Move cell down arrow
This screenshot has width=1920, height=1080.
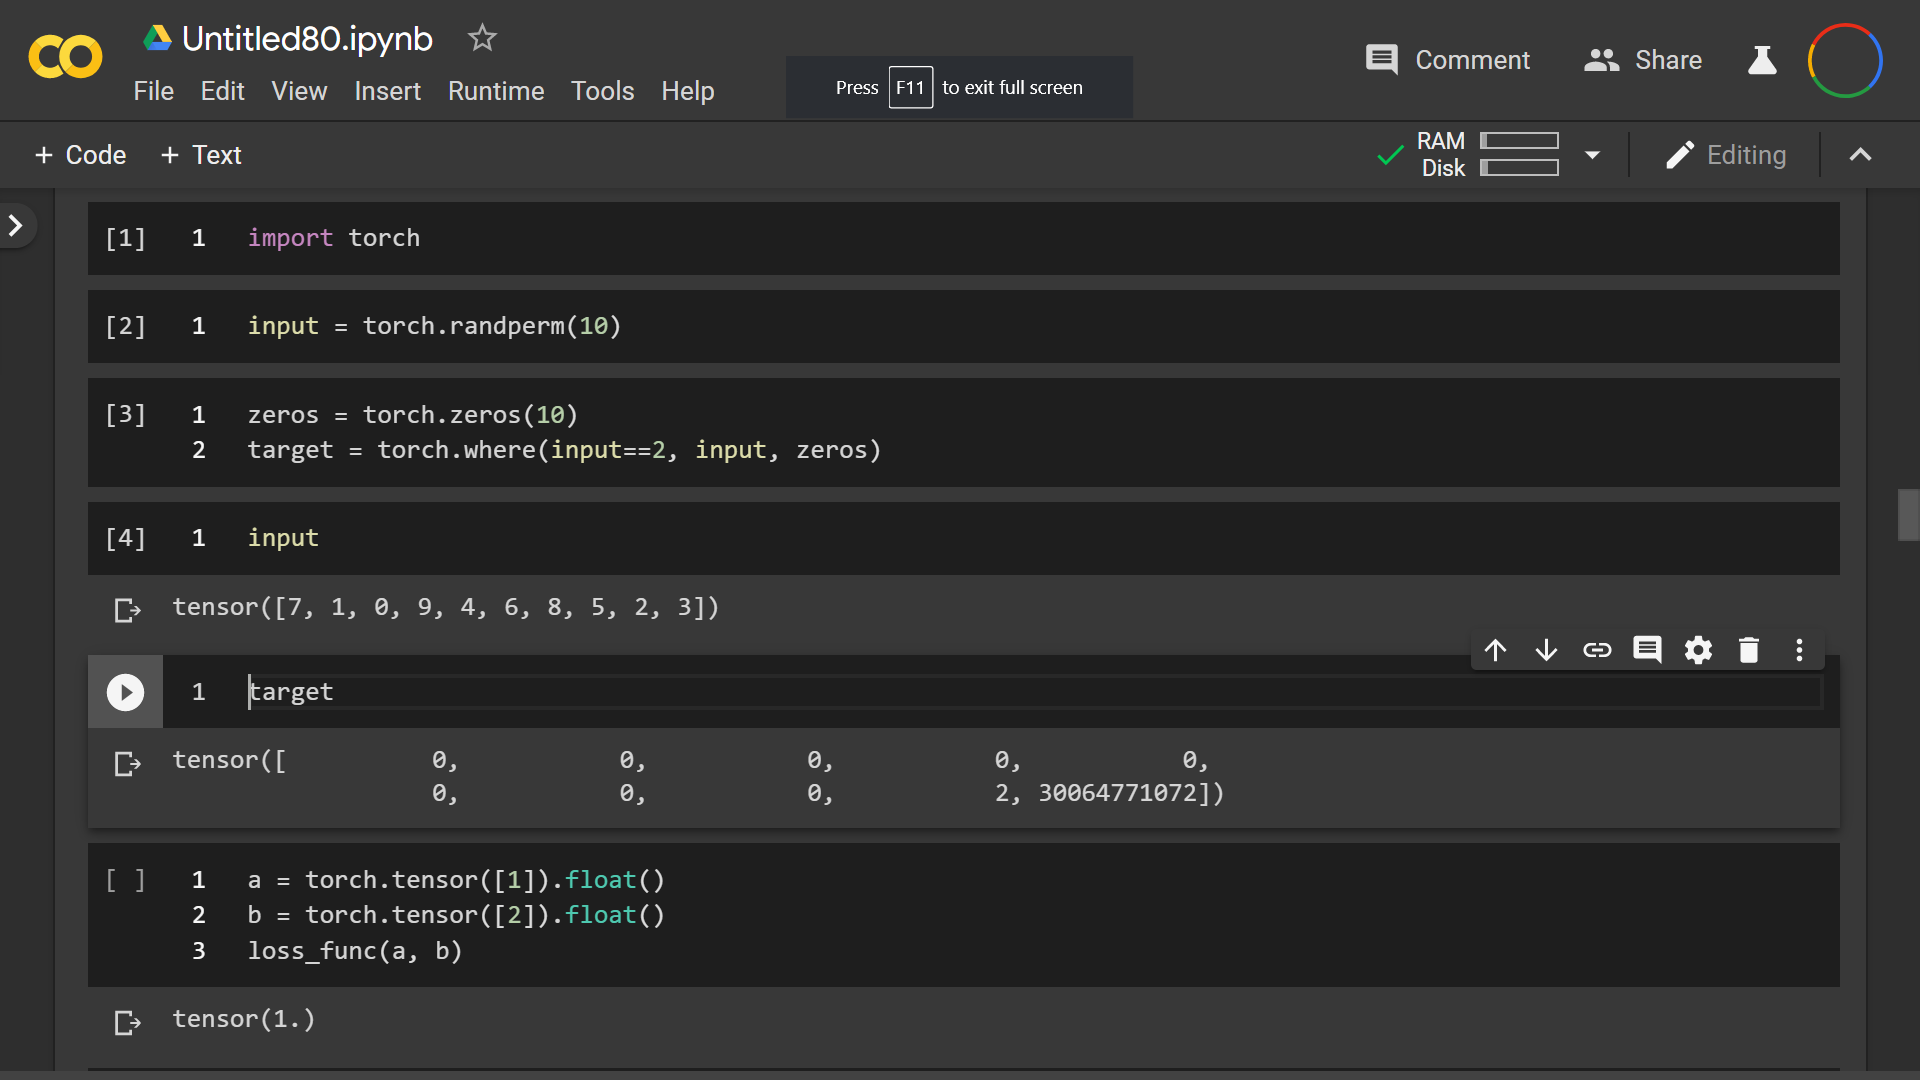coord(1546,650)
